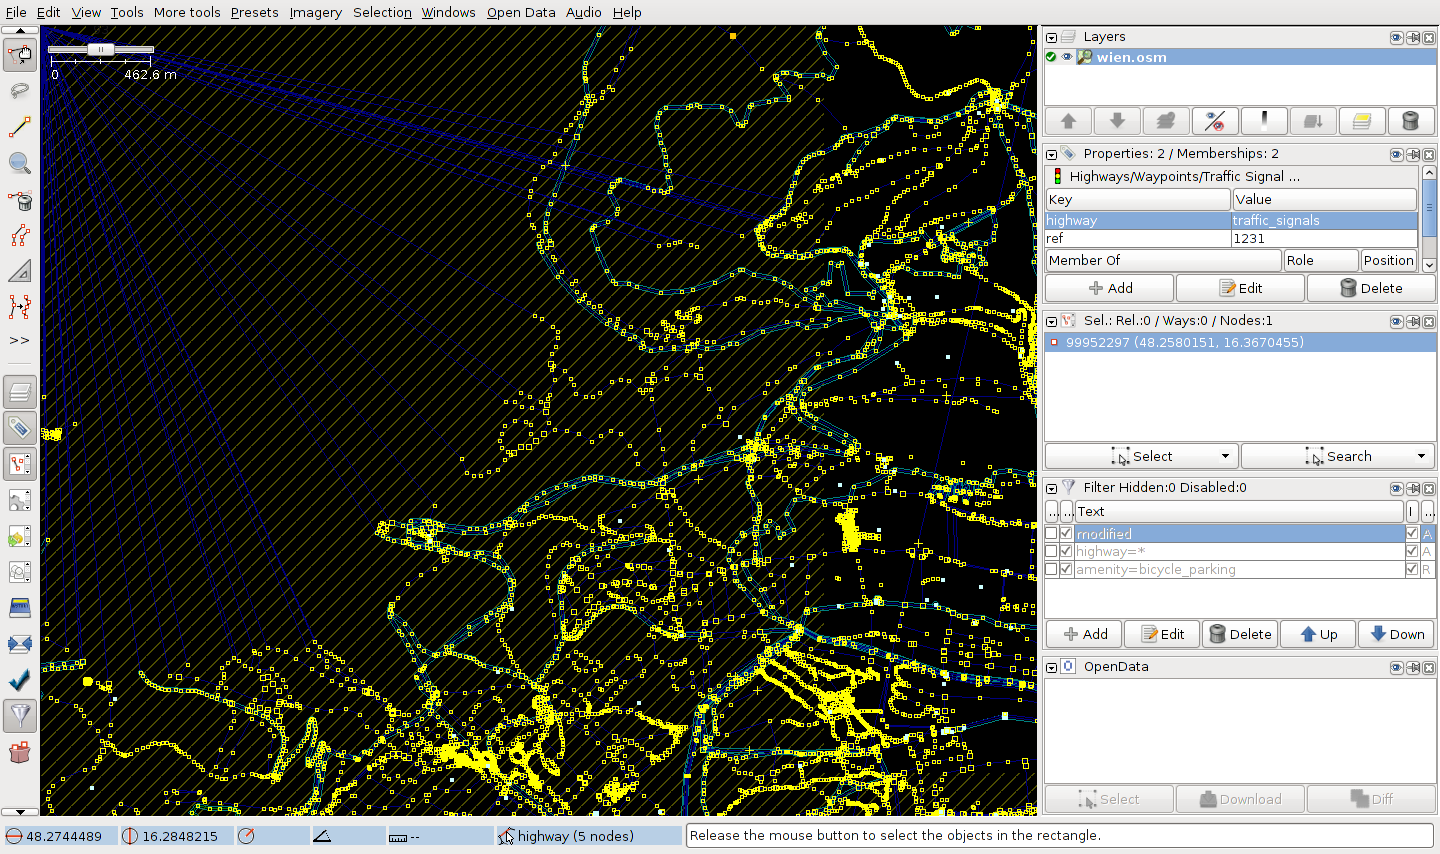Check enable box for amenity=bicycle_parking filter
1440x854 pixels.
pos(1051,569)
